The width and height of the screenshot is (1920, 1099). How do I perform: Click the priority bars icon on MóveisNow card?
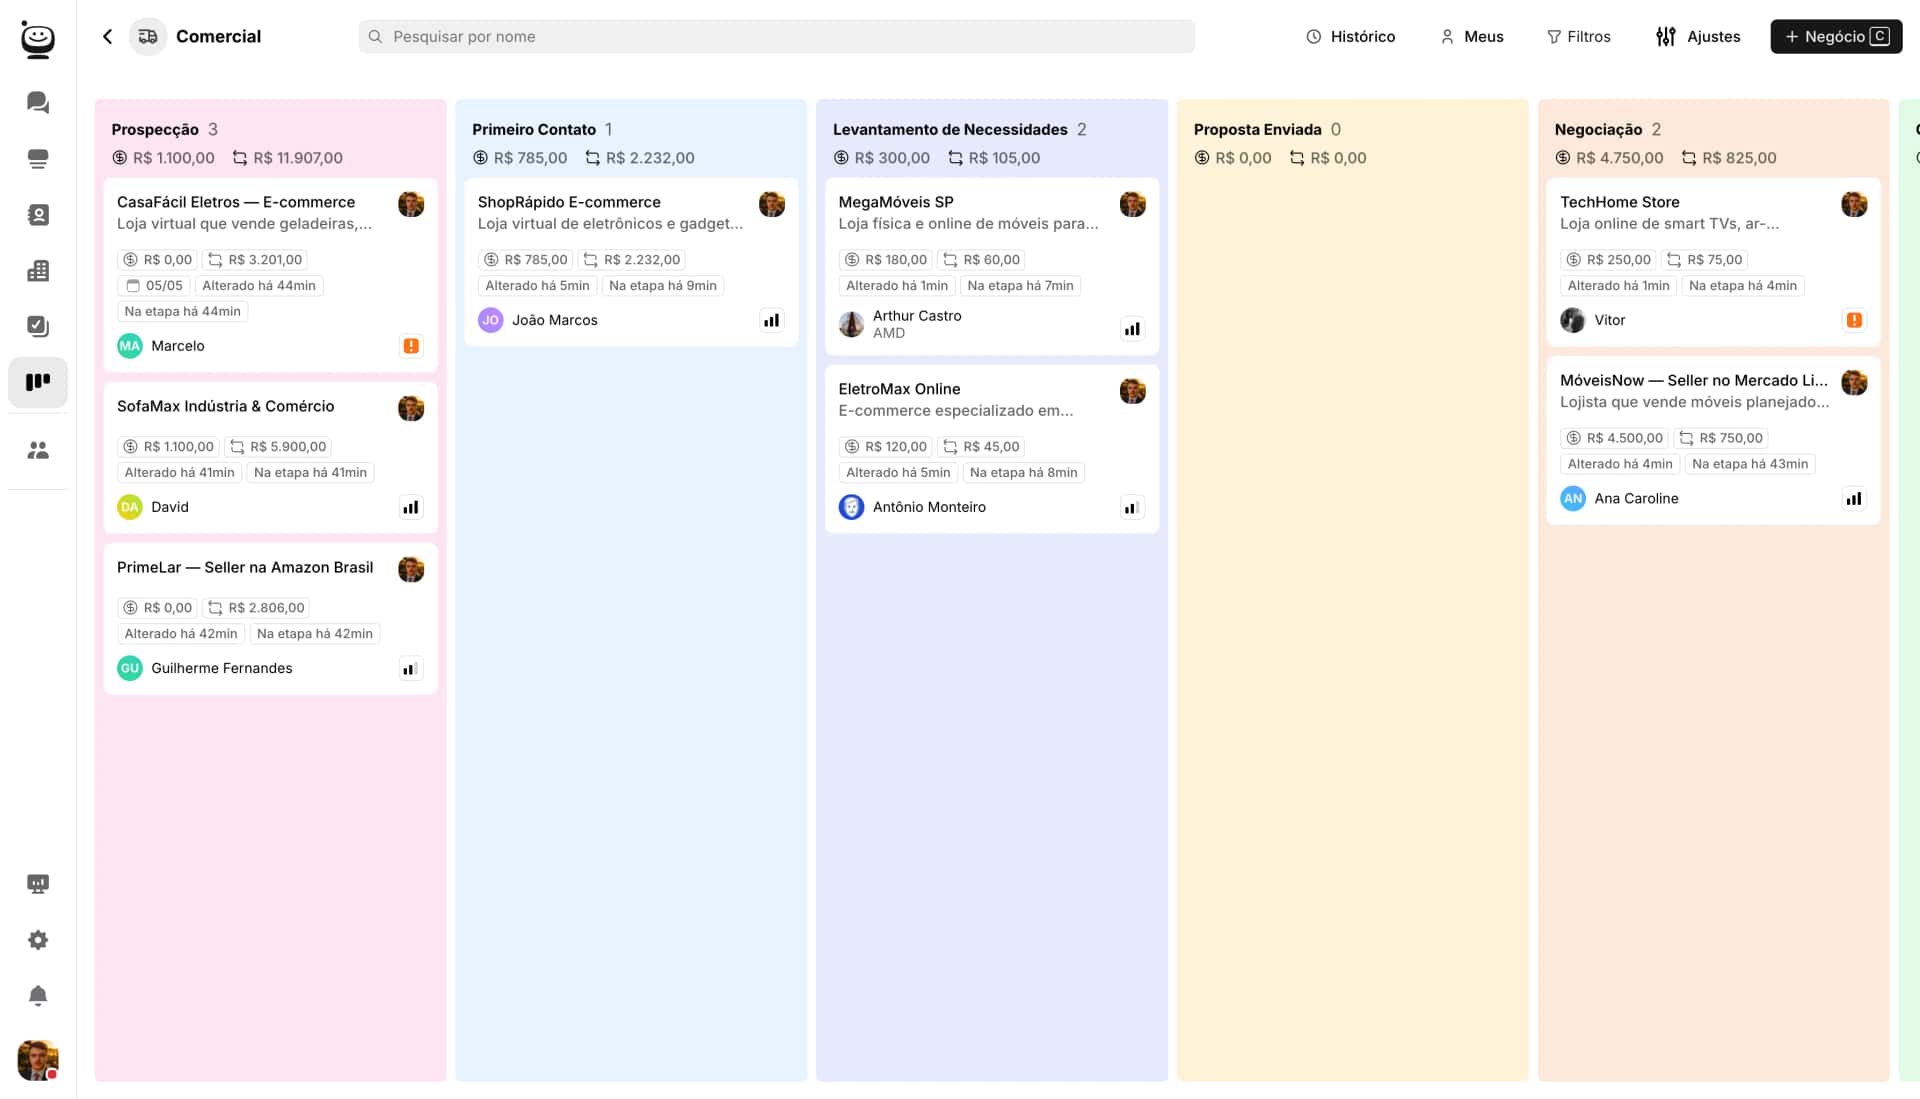pyautogui.click(x=1854, y=499)
